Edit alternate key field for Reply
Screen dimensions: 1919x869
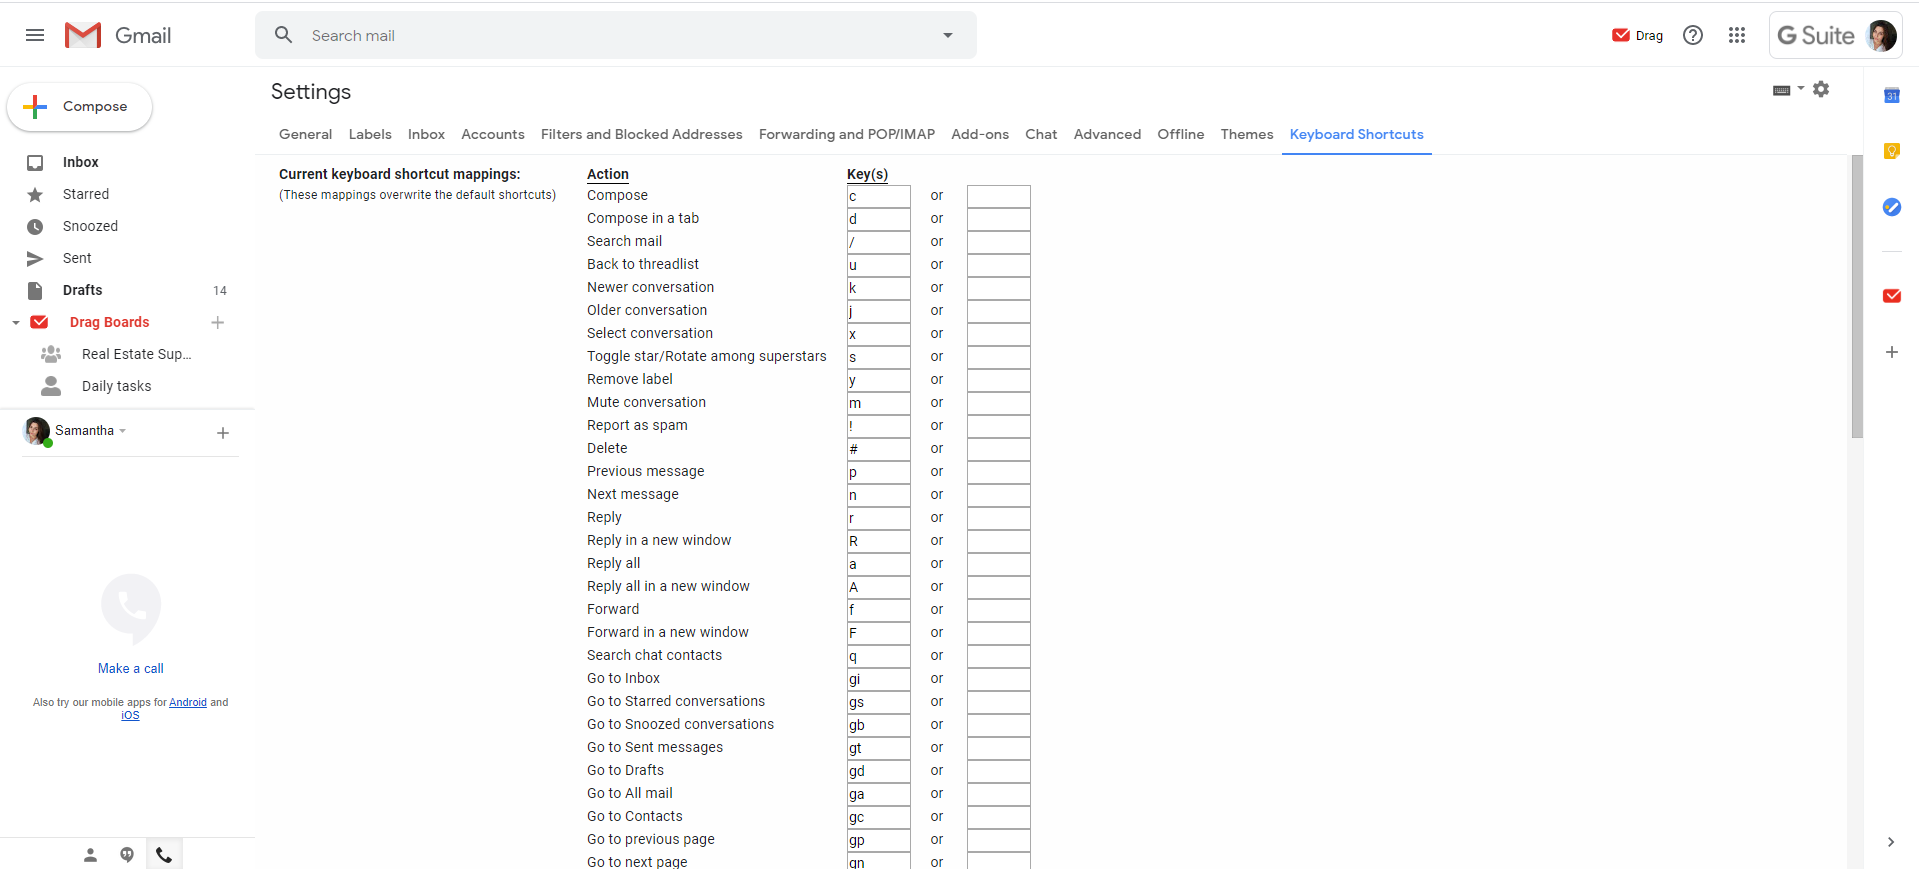(999, 518)
